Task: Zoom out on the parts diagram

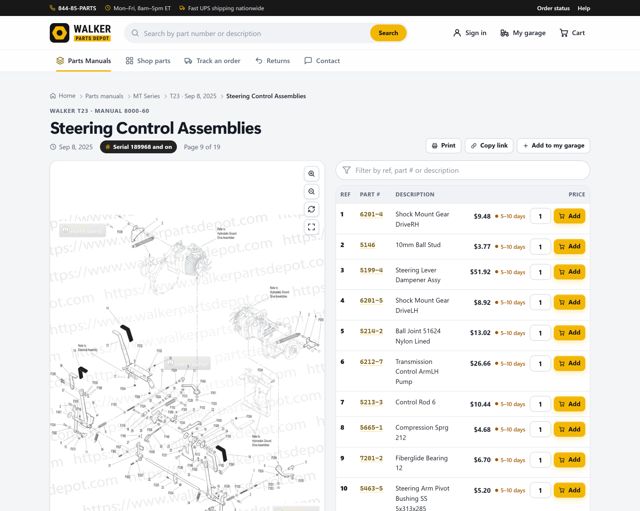Action: (311, 191)
